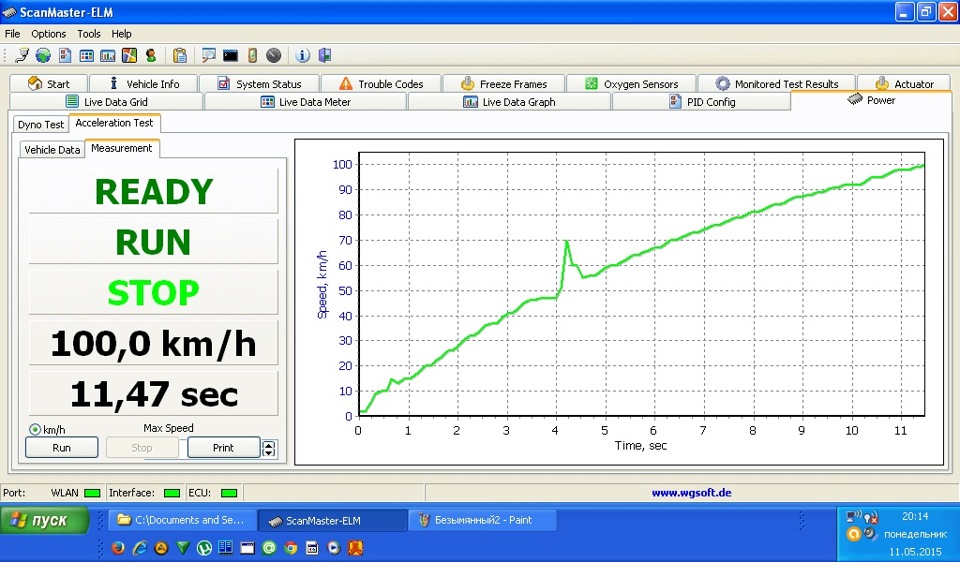Switch to the Monitored Test Results tab
This screenshot has width=960, height=562.
click(776, 83)
